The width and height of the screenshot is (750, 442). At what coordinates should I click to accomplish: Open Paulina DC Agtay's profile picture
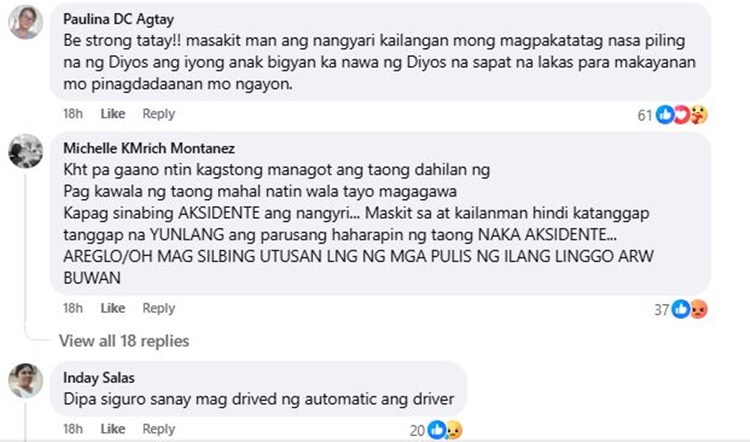(x=26, y=22)
